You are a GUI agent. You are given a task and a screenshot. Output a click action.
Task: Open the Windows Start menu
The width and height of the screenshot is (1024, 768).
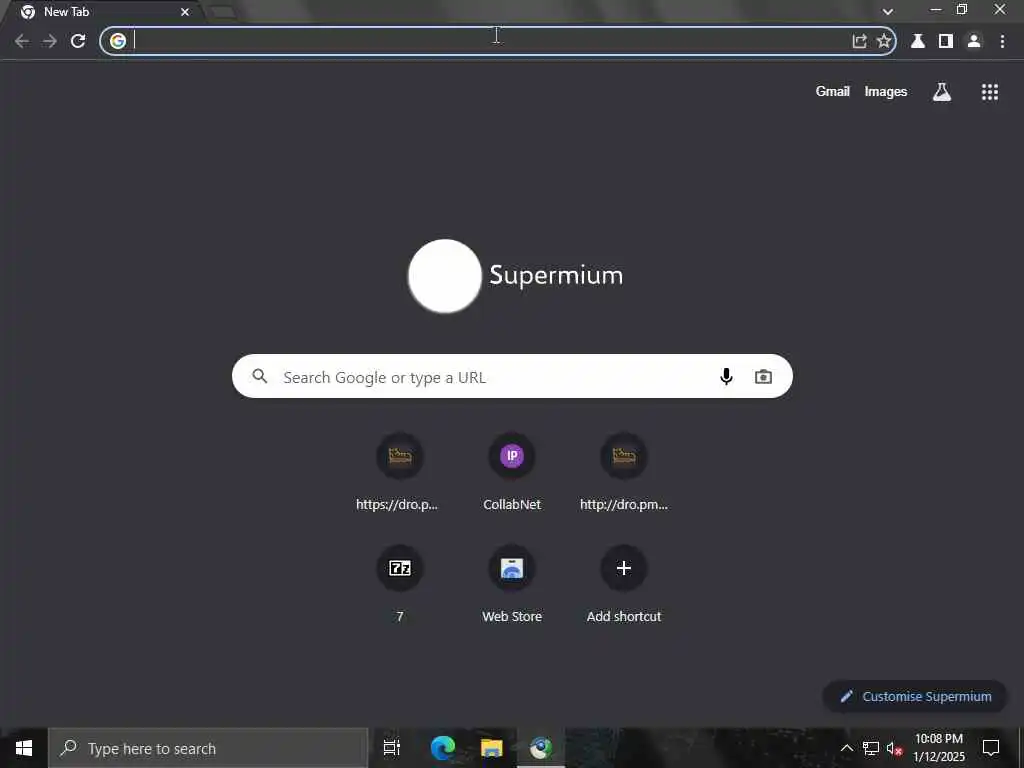pos(24,748)
